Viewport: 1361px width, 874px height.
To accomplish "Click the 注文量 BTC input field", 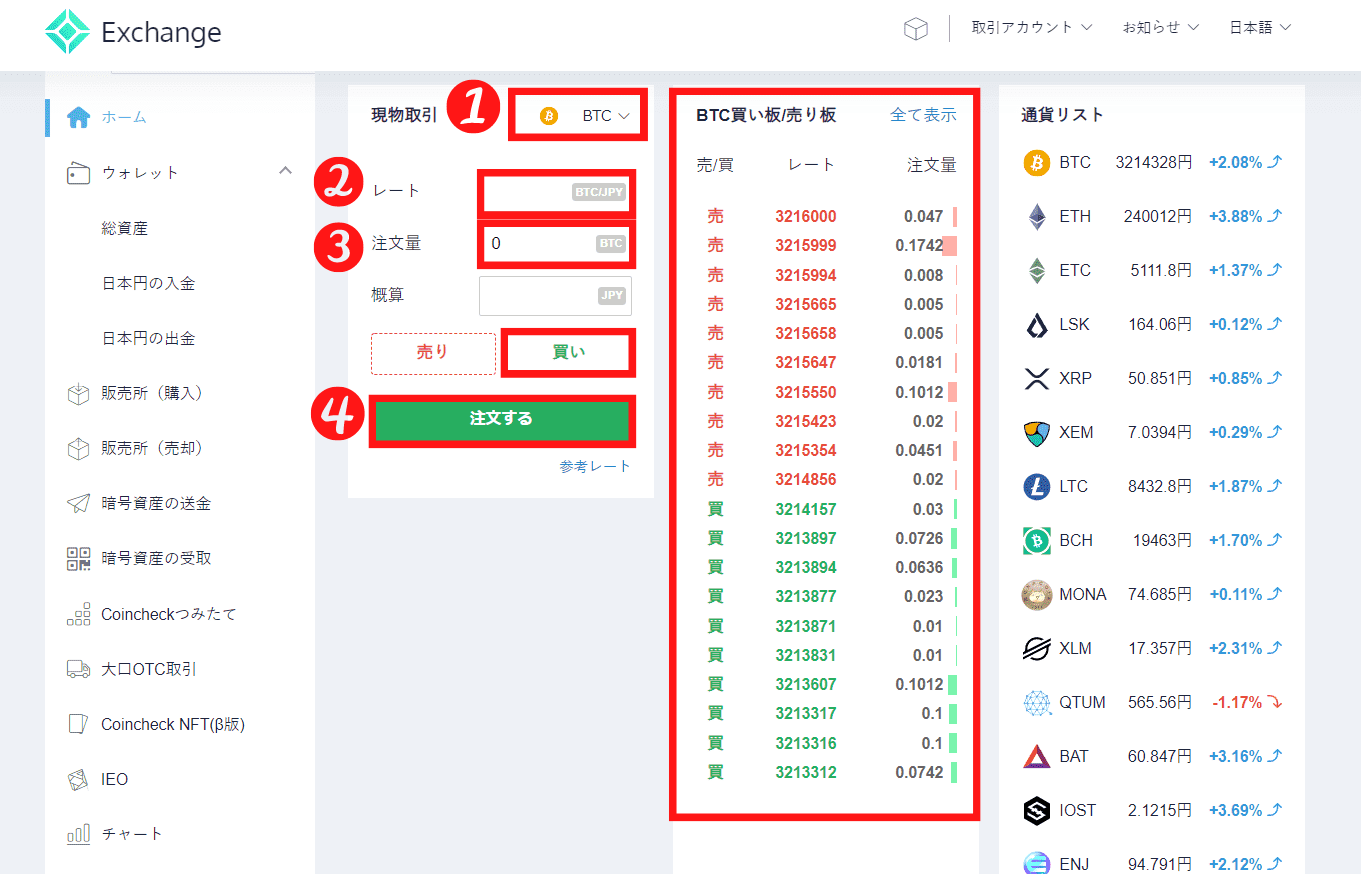I will tap(555, 243).
